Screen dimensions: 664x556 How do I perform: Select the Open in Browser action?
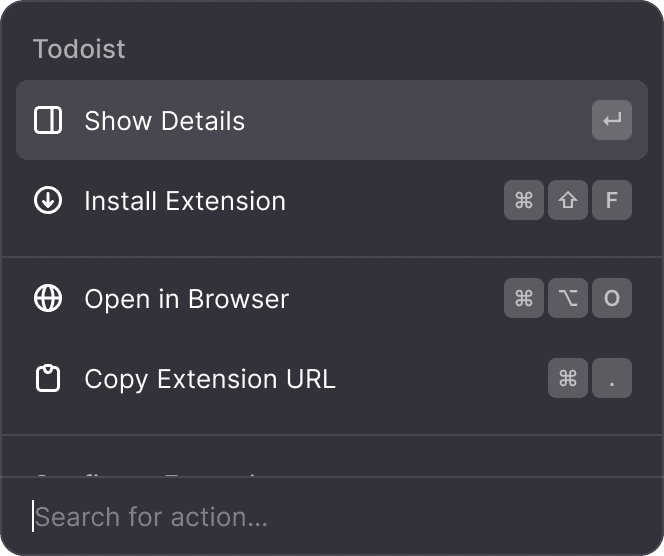(x=187, y=299)
